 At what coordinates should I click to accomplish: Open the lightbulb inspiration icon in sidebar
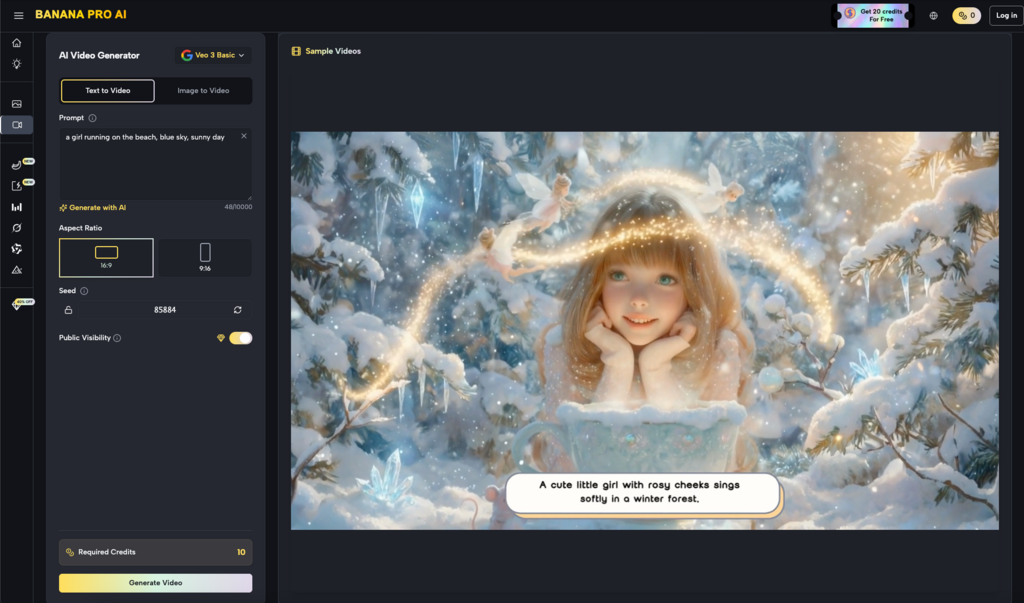point(16,64)
